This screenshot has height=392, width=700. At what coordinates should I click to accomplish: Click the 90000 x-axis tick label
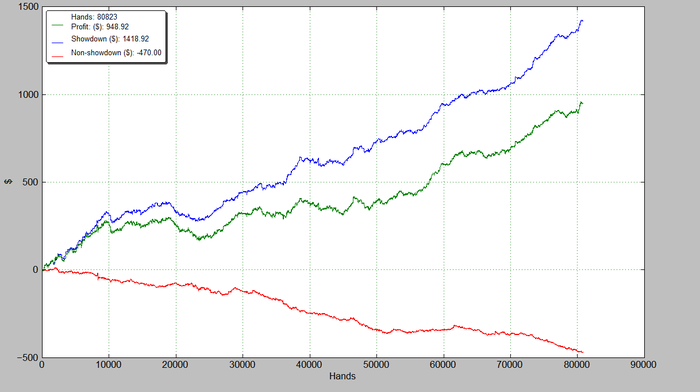pos(643,365)
